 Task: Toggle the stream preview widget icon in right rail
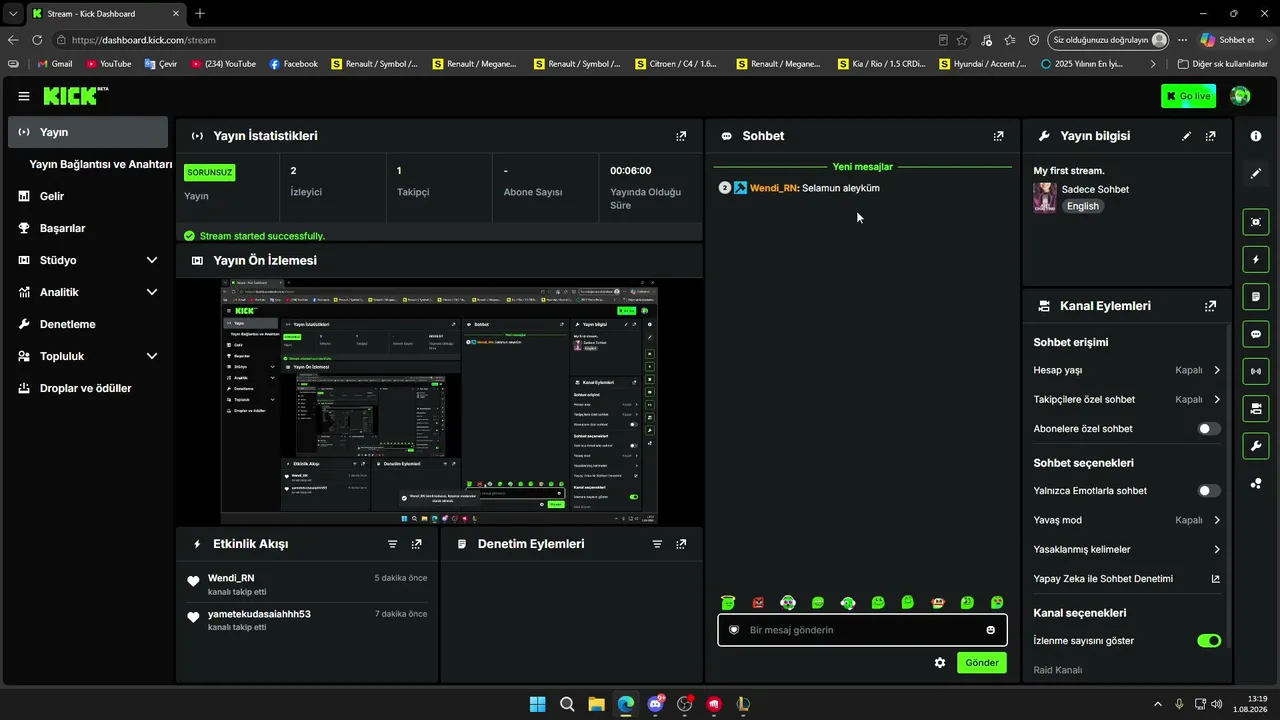click(x=1256, y=222)
